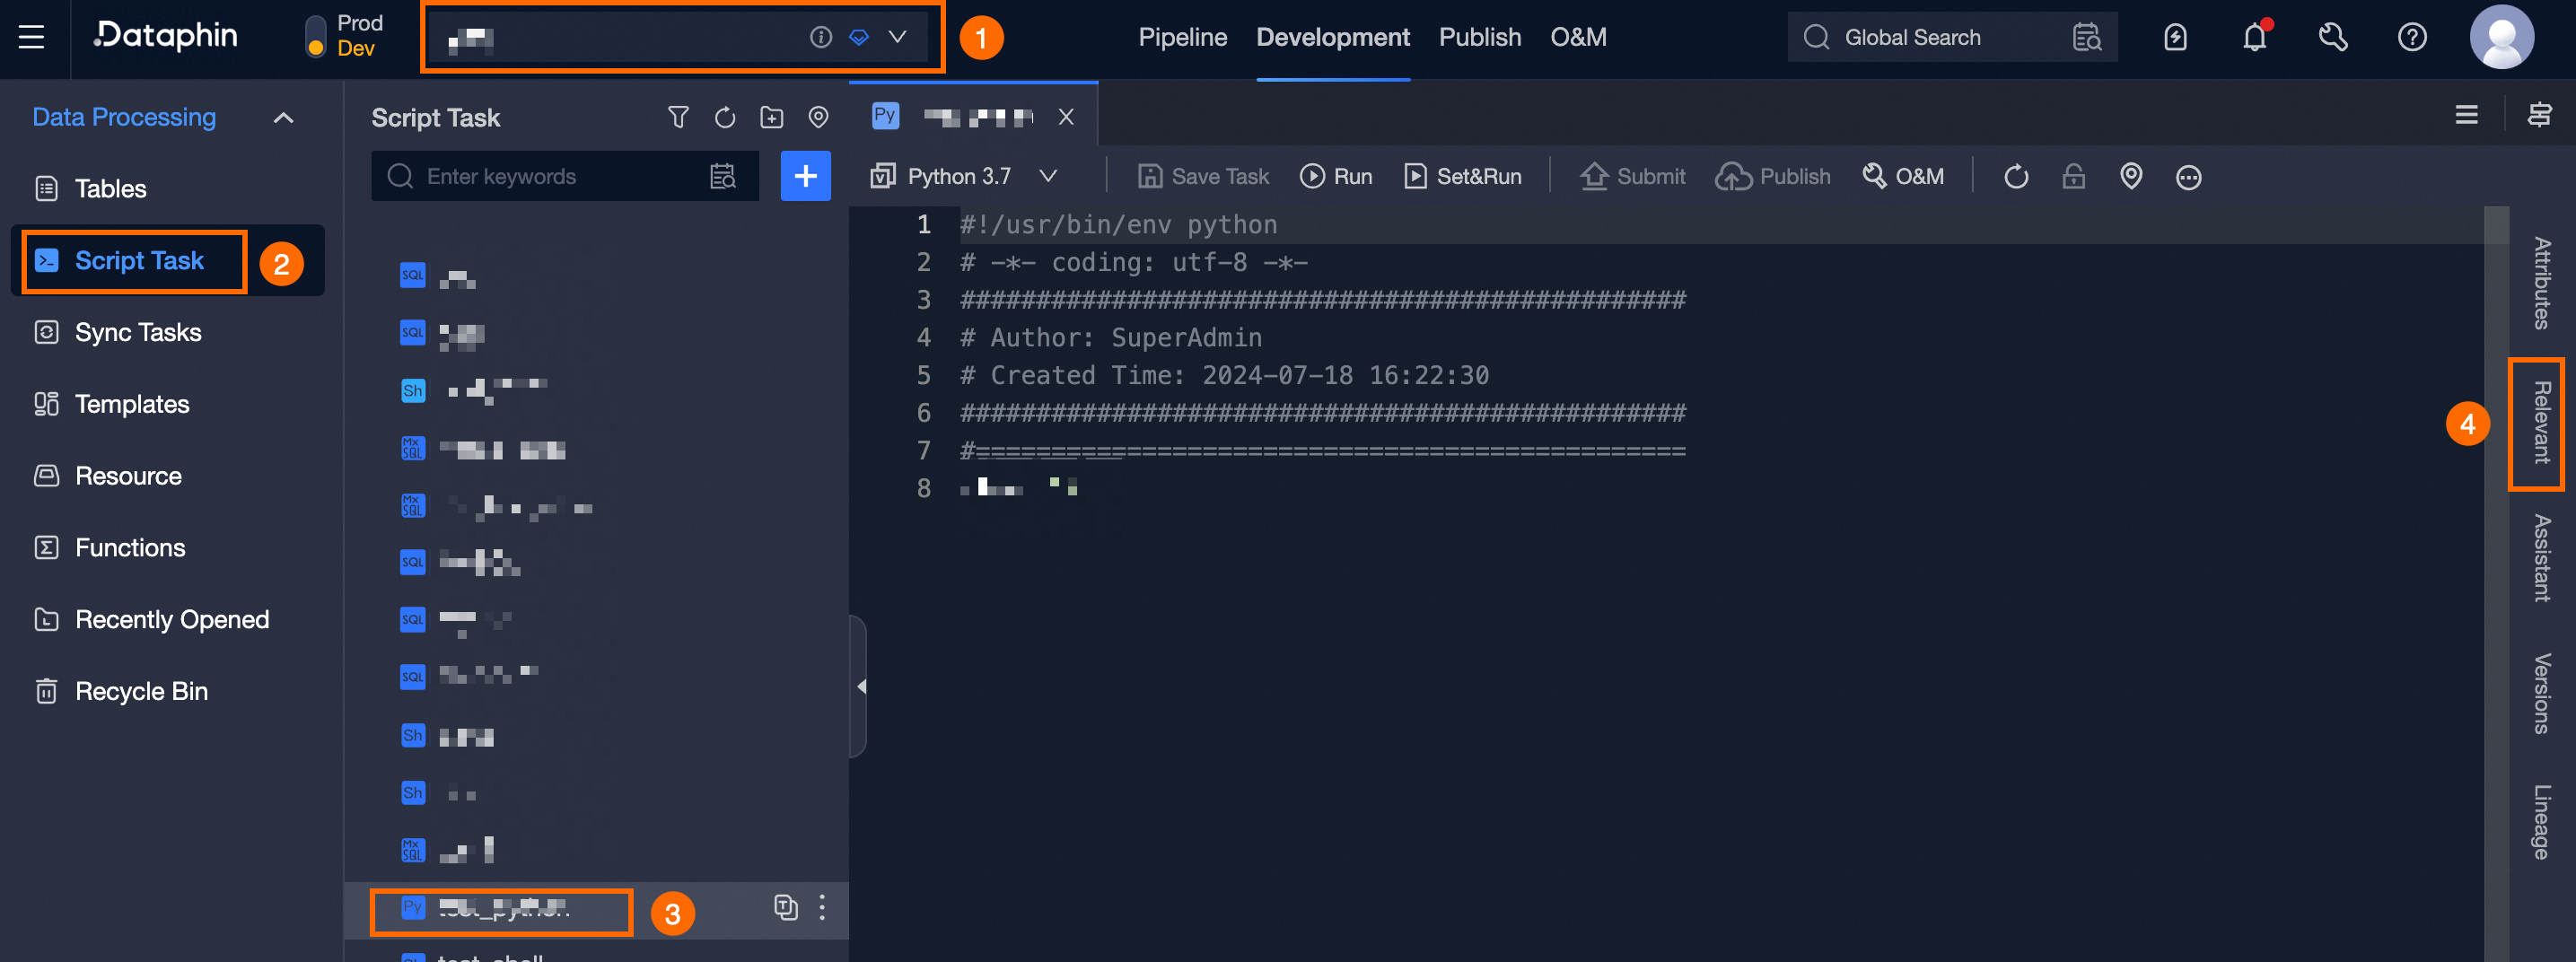Open the hamburger main menu
The width and height of the screenshot is (2576, 962).
[32, 38]
